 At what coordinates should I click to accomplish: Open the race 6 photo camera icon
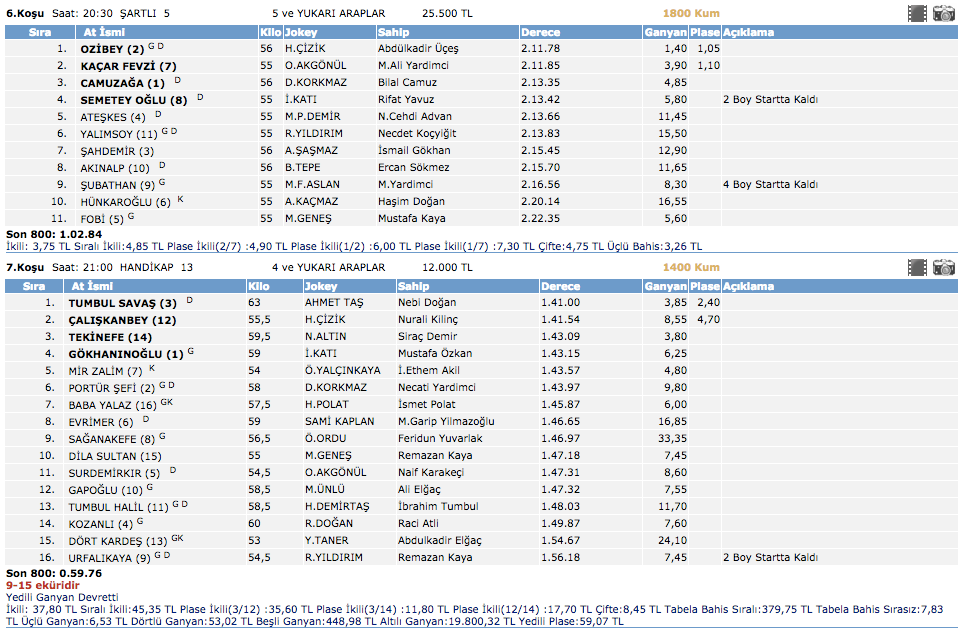coord(943,13)
